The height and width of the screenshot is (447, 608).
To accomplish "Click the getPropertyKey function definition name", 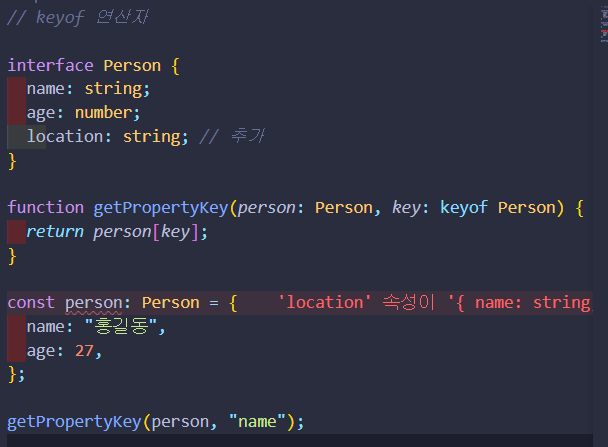I will click(x=161, y=208).
